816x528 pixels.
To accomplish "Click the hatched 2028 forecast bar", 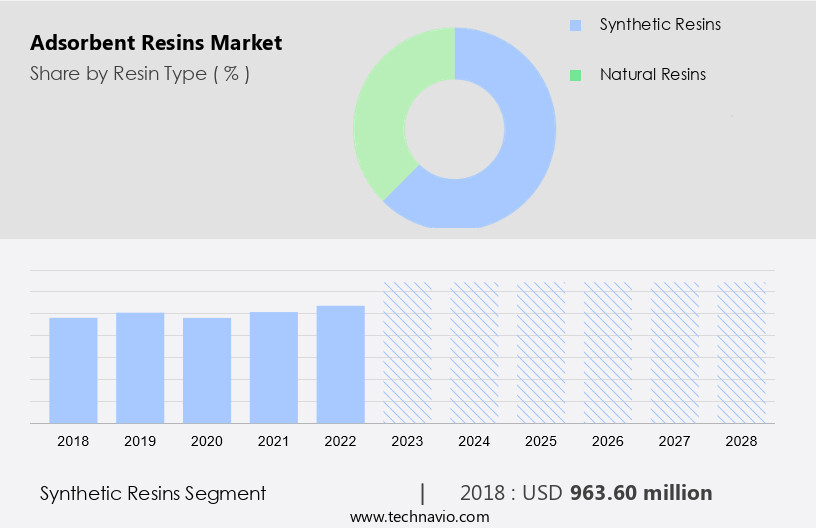I will point(742,352).
